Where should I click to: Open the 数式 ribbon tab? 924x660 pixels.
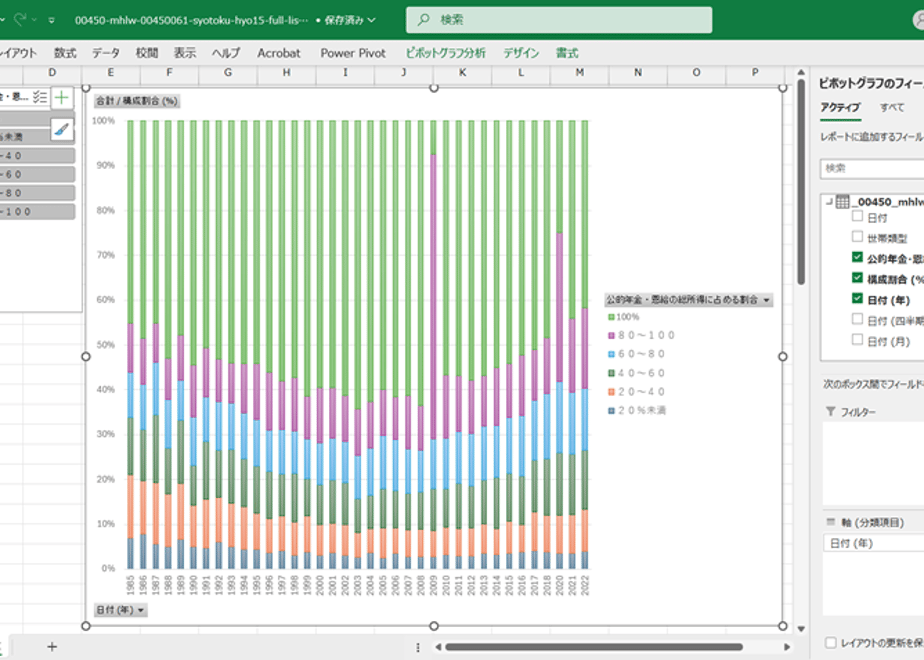point(65,53)
